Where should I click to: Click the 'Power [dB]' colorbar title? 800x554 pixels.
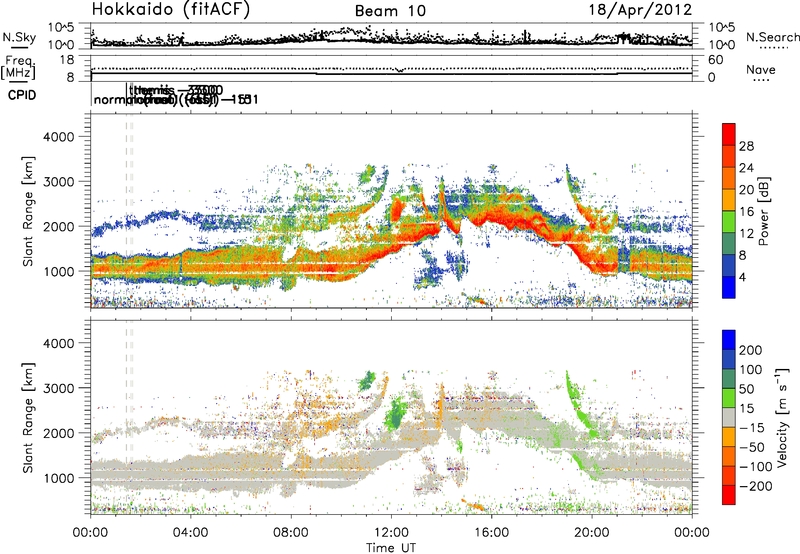763,211
